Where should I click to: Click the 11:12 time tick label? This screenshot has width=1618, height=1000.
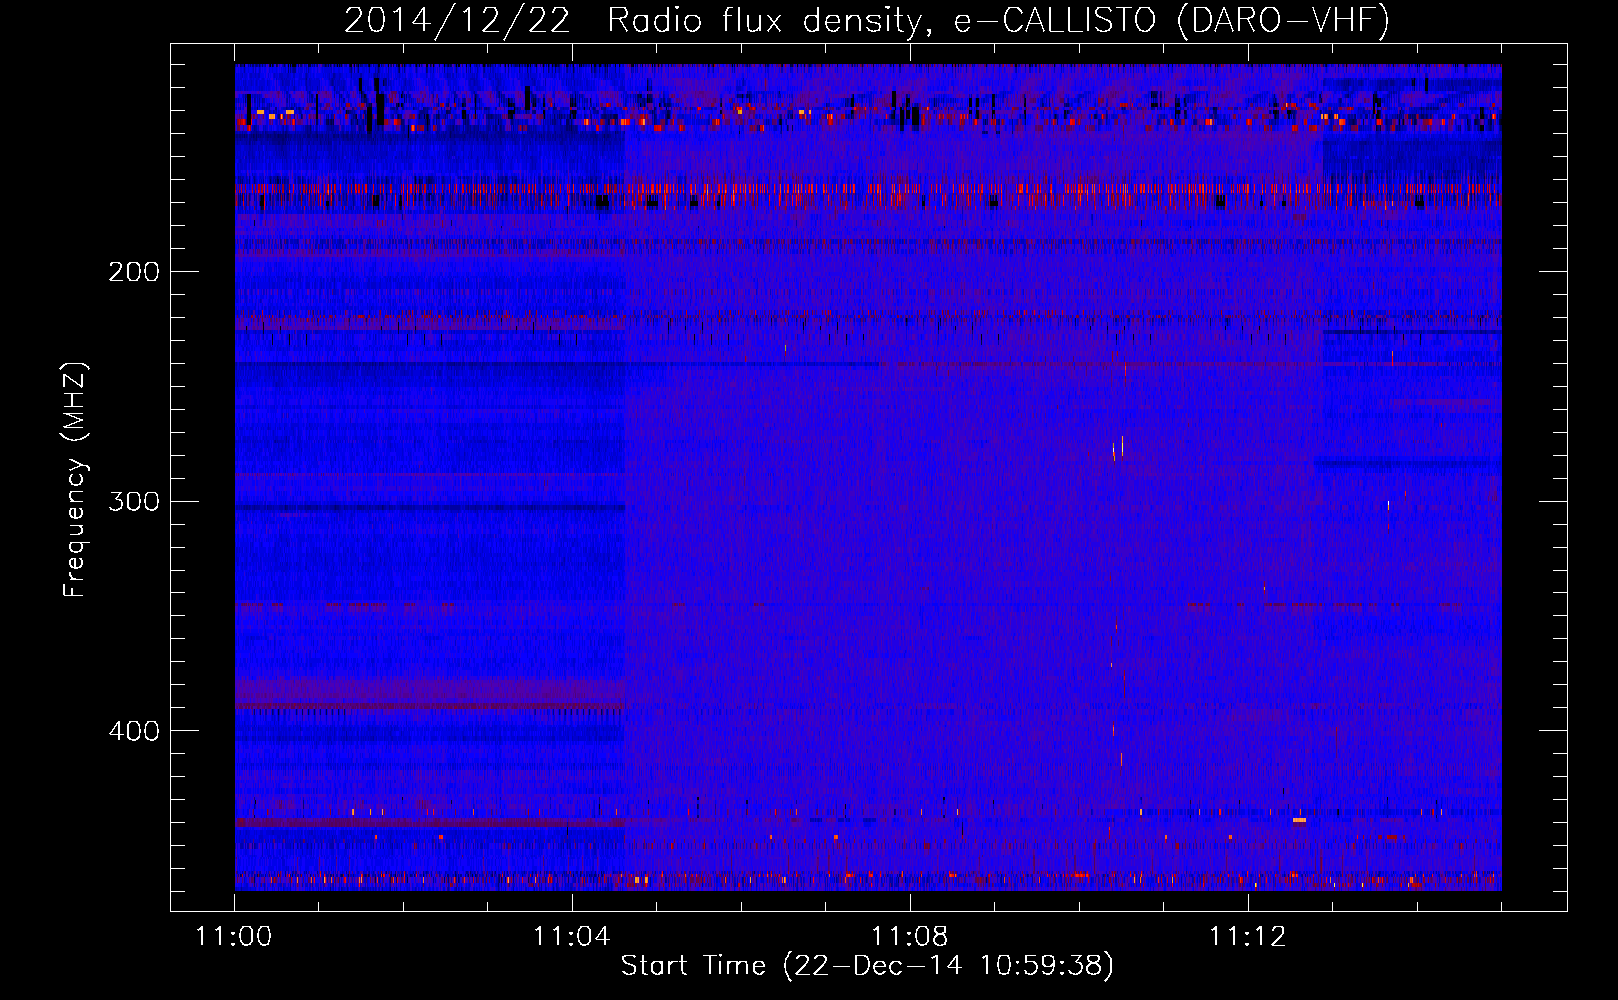pos(1247,937)
